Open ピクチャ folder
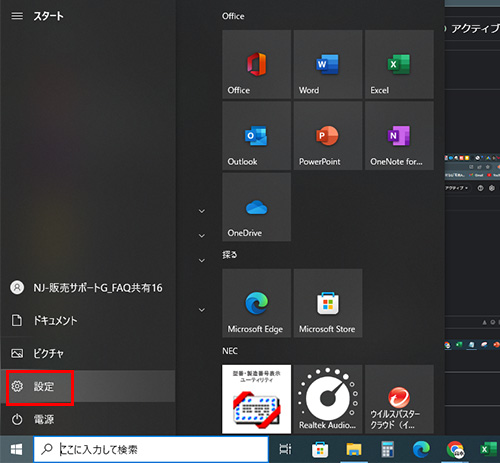The width and height of the screenshot is (500, 463). [x=88, y=353]
